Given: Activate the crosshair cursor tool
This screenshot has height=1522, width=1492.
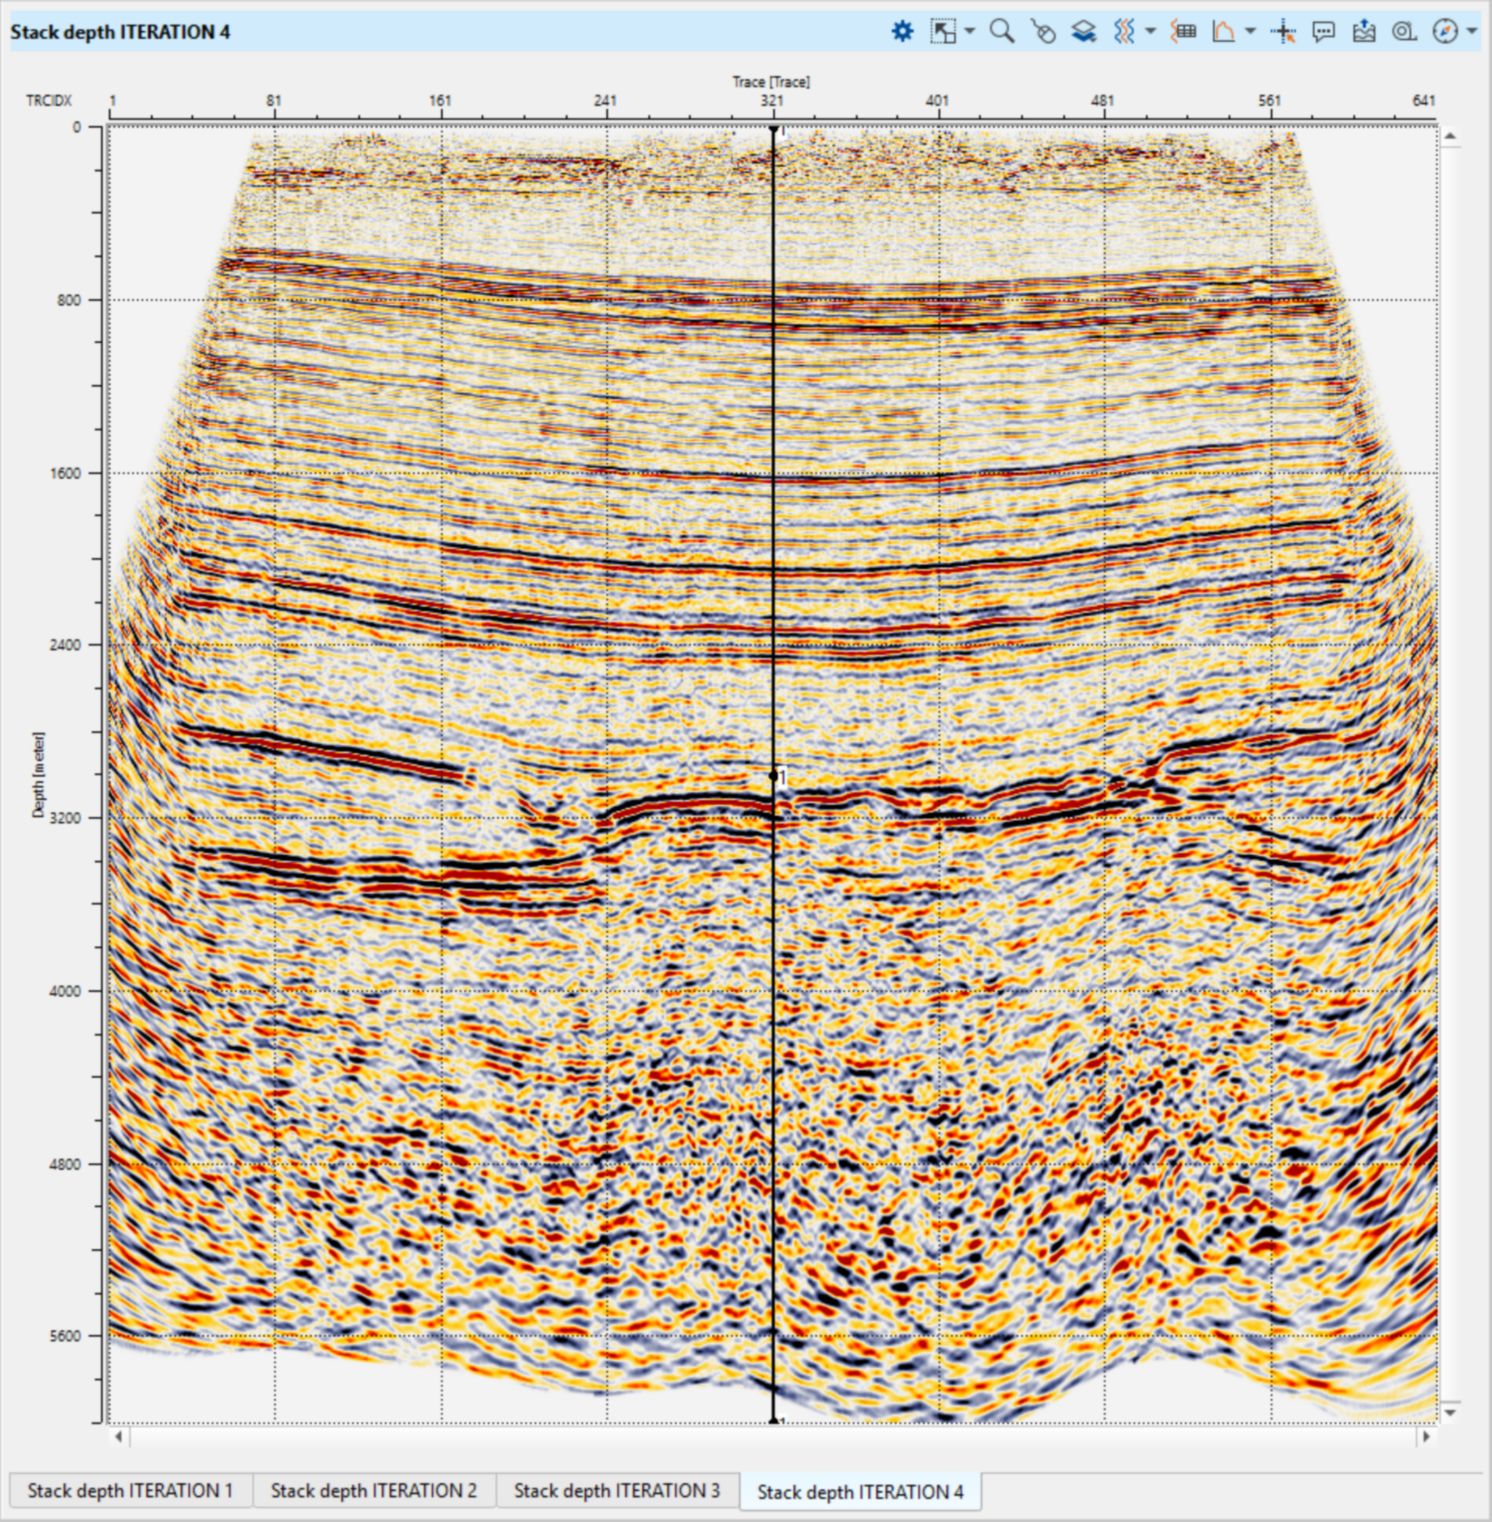Looking at the screenshot, I should 1283,32.
